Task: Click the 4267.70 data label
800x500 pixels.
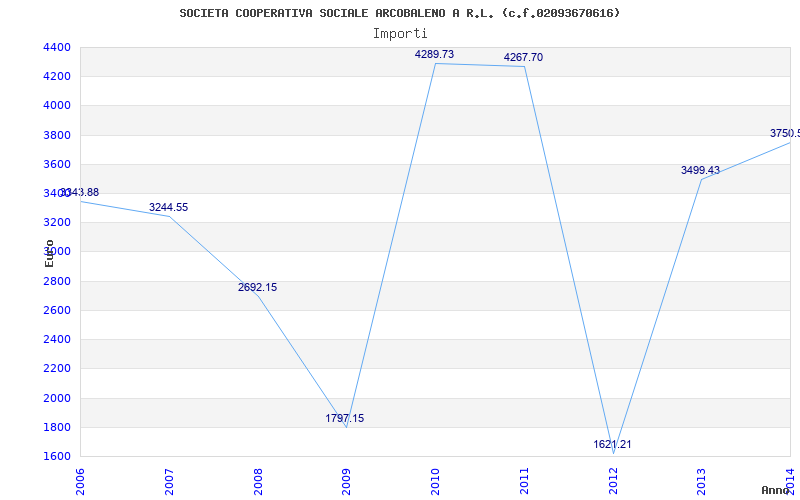Action: click(x=523, y=57)
